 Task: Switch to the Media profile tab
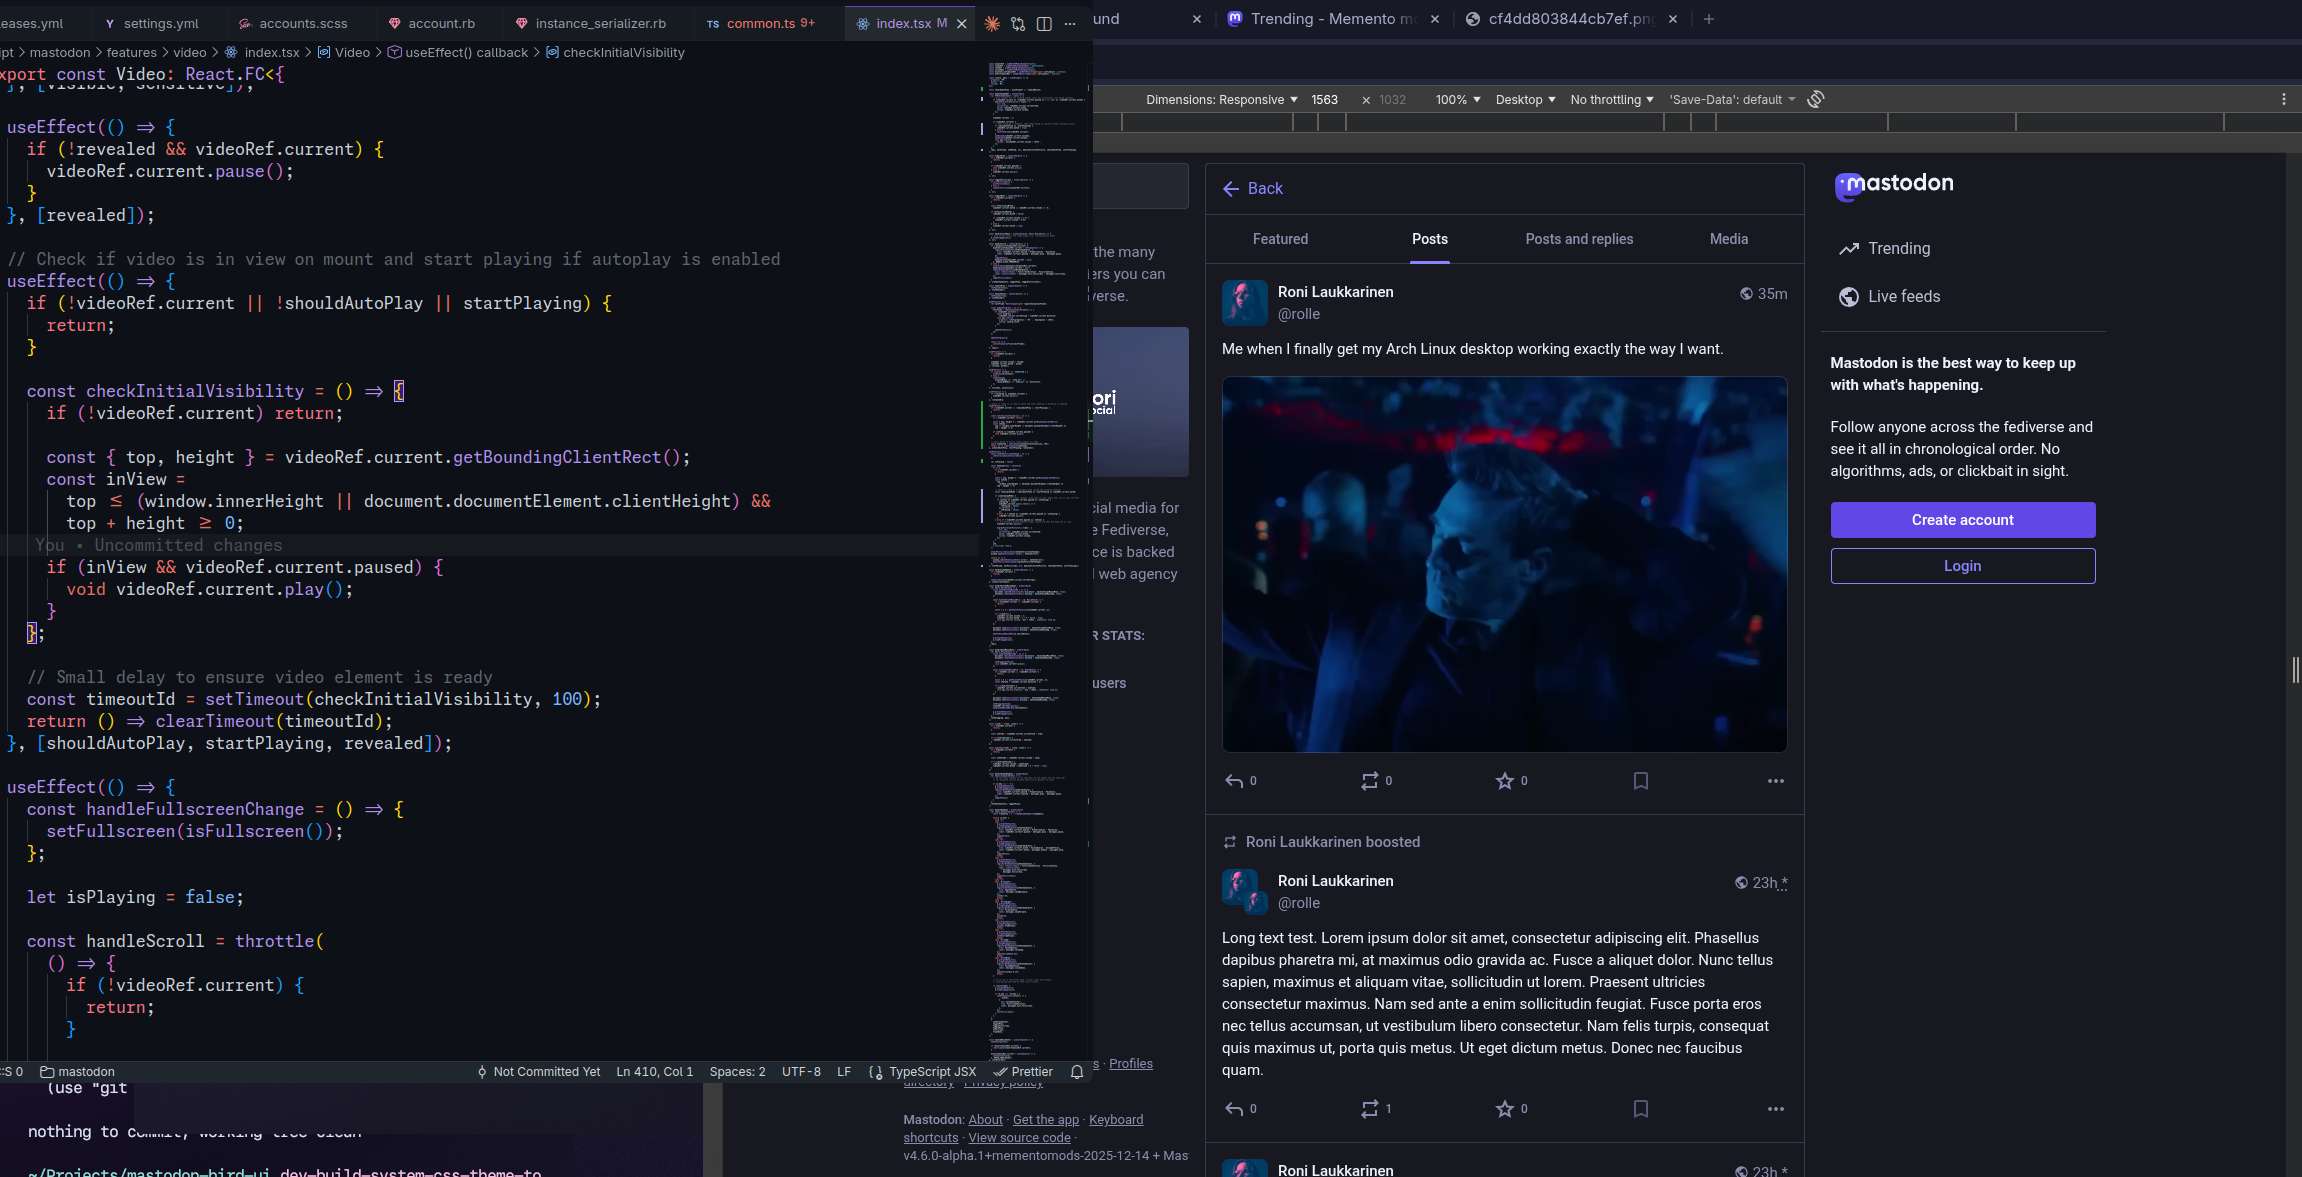[1728, 239]
